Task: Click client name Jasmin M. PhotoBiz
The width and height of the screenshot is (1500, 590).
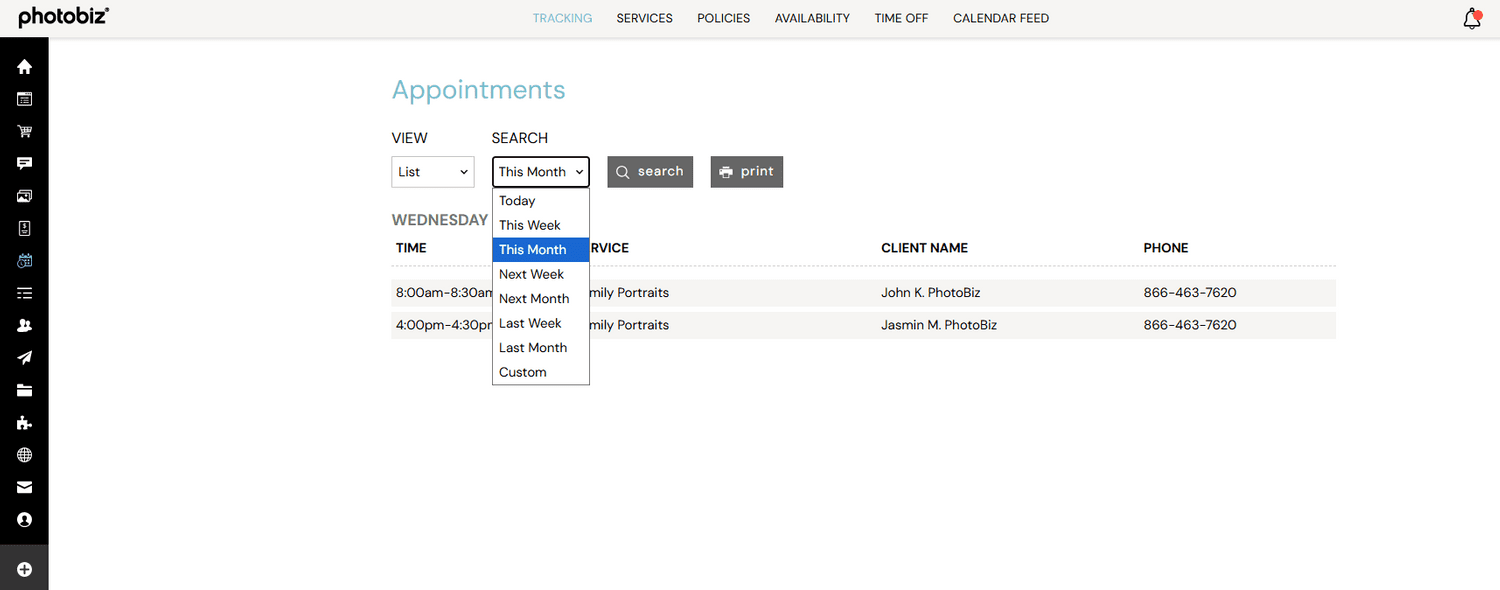Action: (x=939, y=325)
